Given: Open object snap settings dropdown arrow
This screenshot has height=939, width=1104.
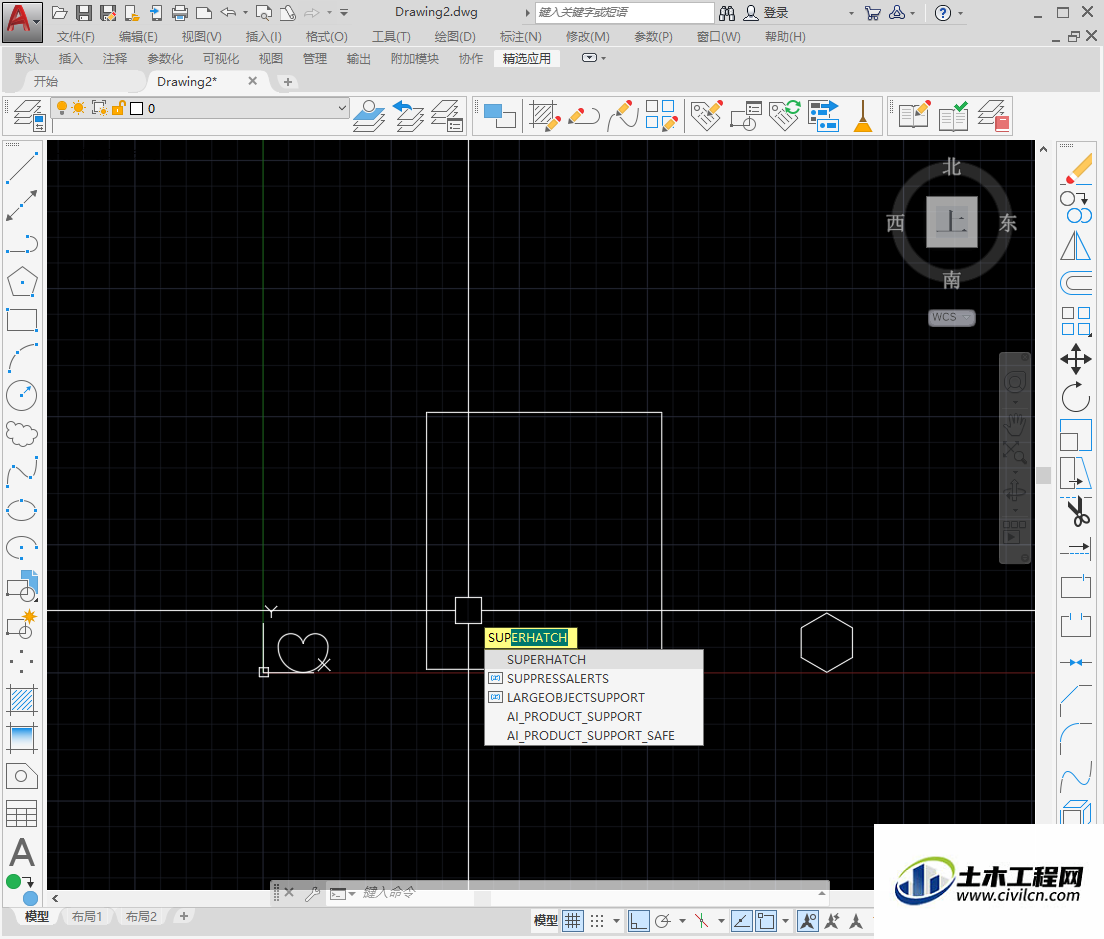Looking at the screenshot, I should pos(786,921).
